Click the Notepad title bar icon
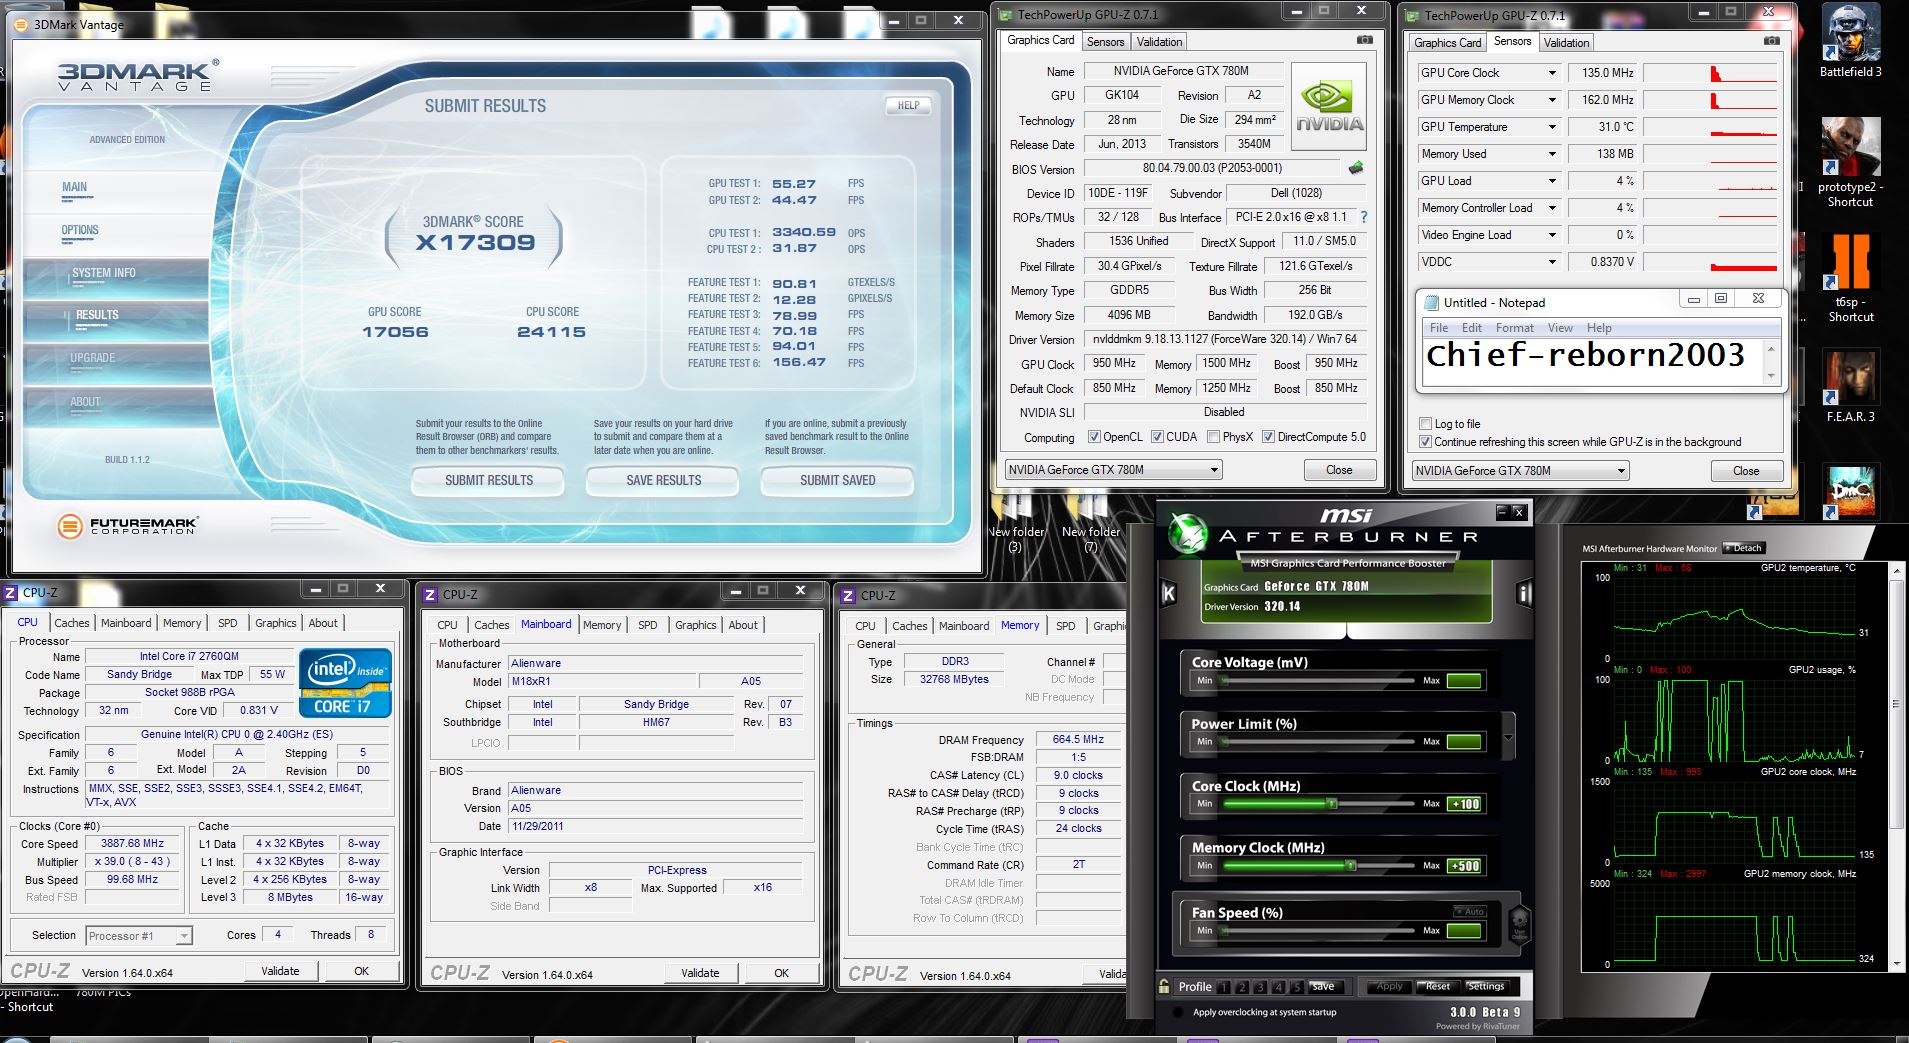Image resolution: width=1909 pixels, height=1043 pixels. click(1430, 302)
